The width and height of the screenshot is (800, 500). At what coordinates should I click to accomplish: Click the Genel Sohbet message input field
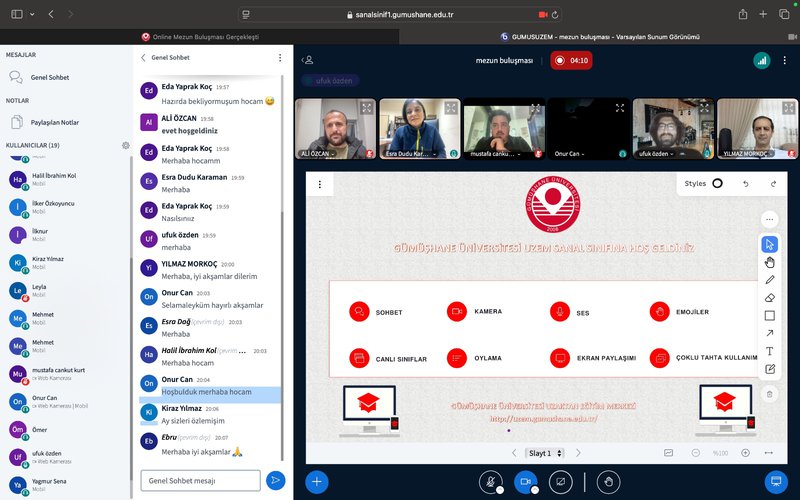[201, 481]
